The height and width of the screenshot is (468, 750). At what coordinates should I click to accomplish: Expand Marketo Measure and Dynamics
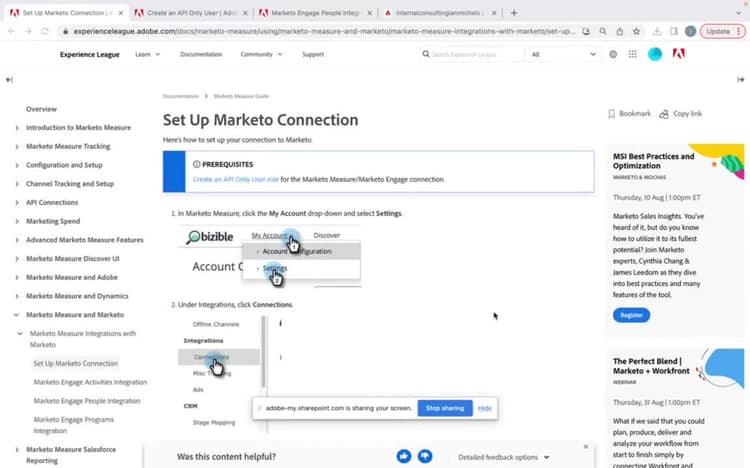(x=17, y=296)
